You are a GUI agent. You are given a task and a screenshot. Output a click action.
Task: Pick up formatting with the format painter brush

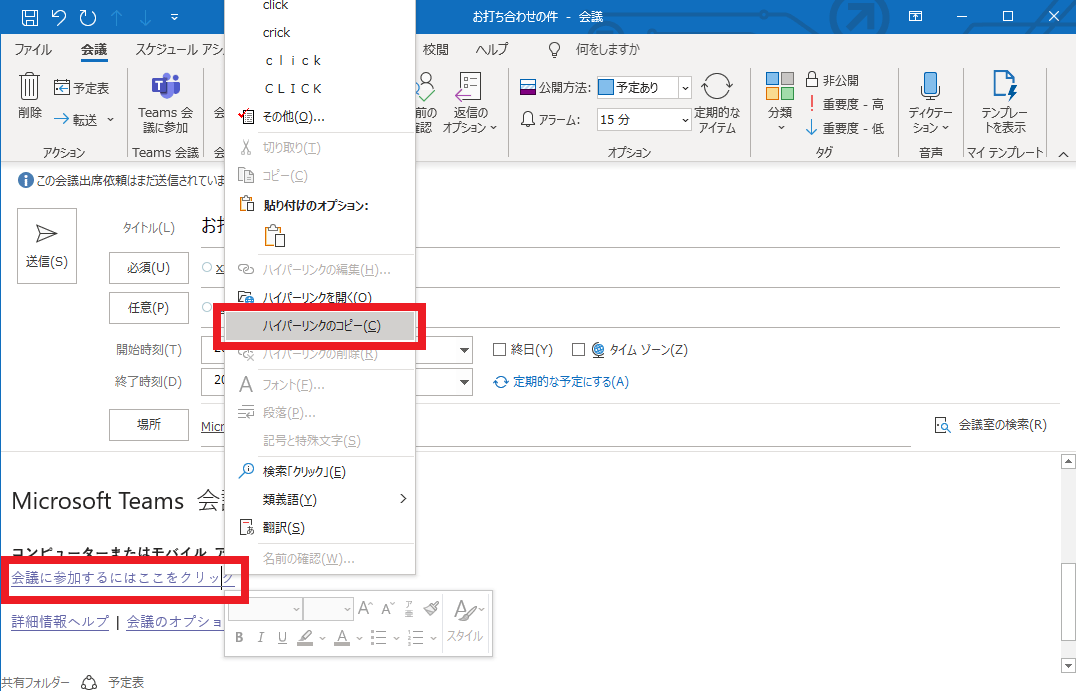pos(432,608)
